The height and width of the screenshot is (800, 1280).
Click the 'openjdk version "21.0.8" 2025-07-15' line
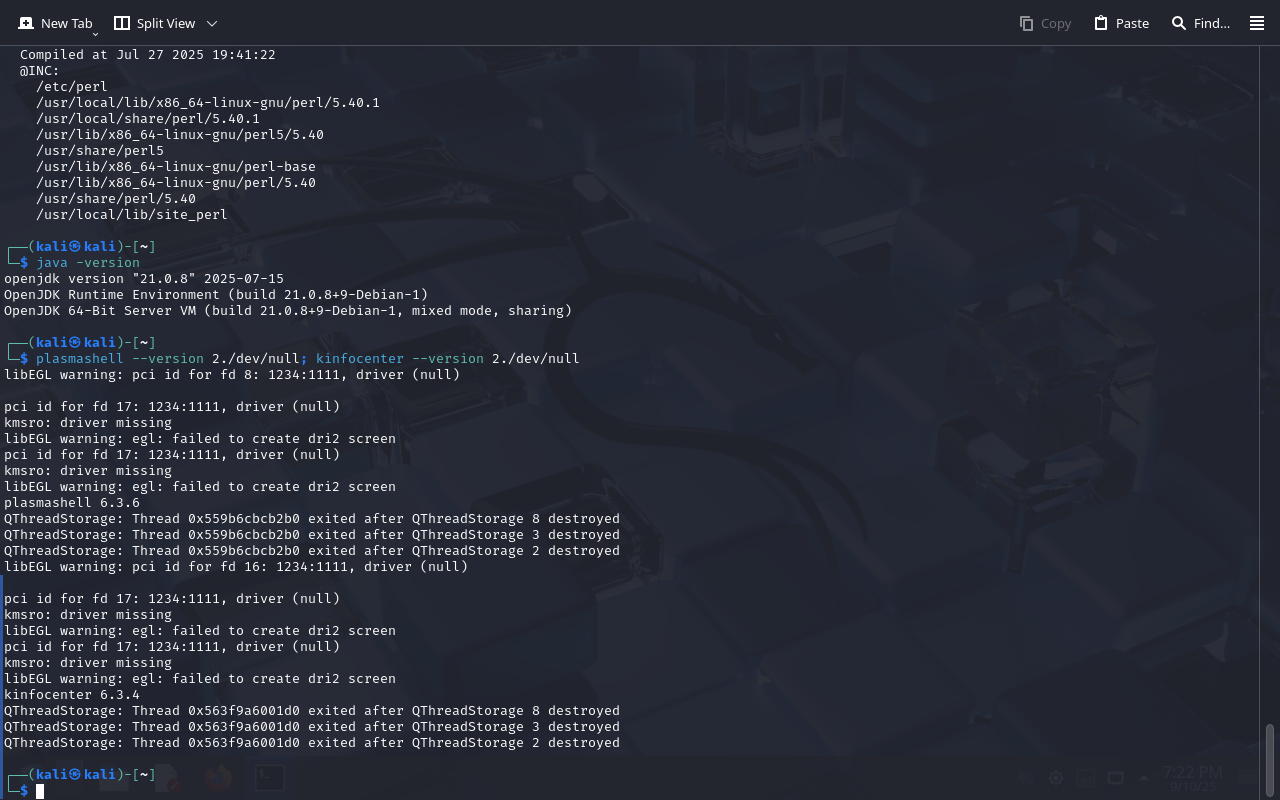tap(144, 279)
